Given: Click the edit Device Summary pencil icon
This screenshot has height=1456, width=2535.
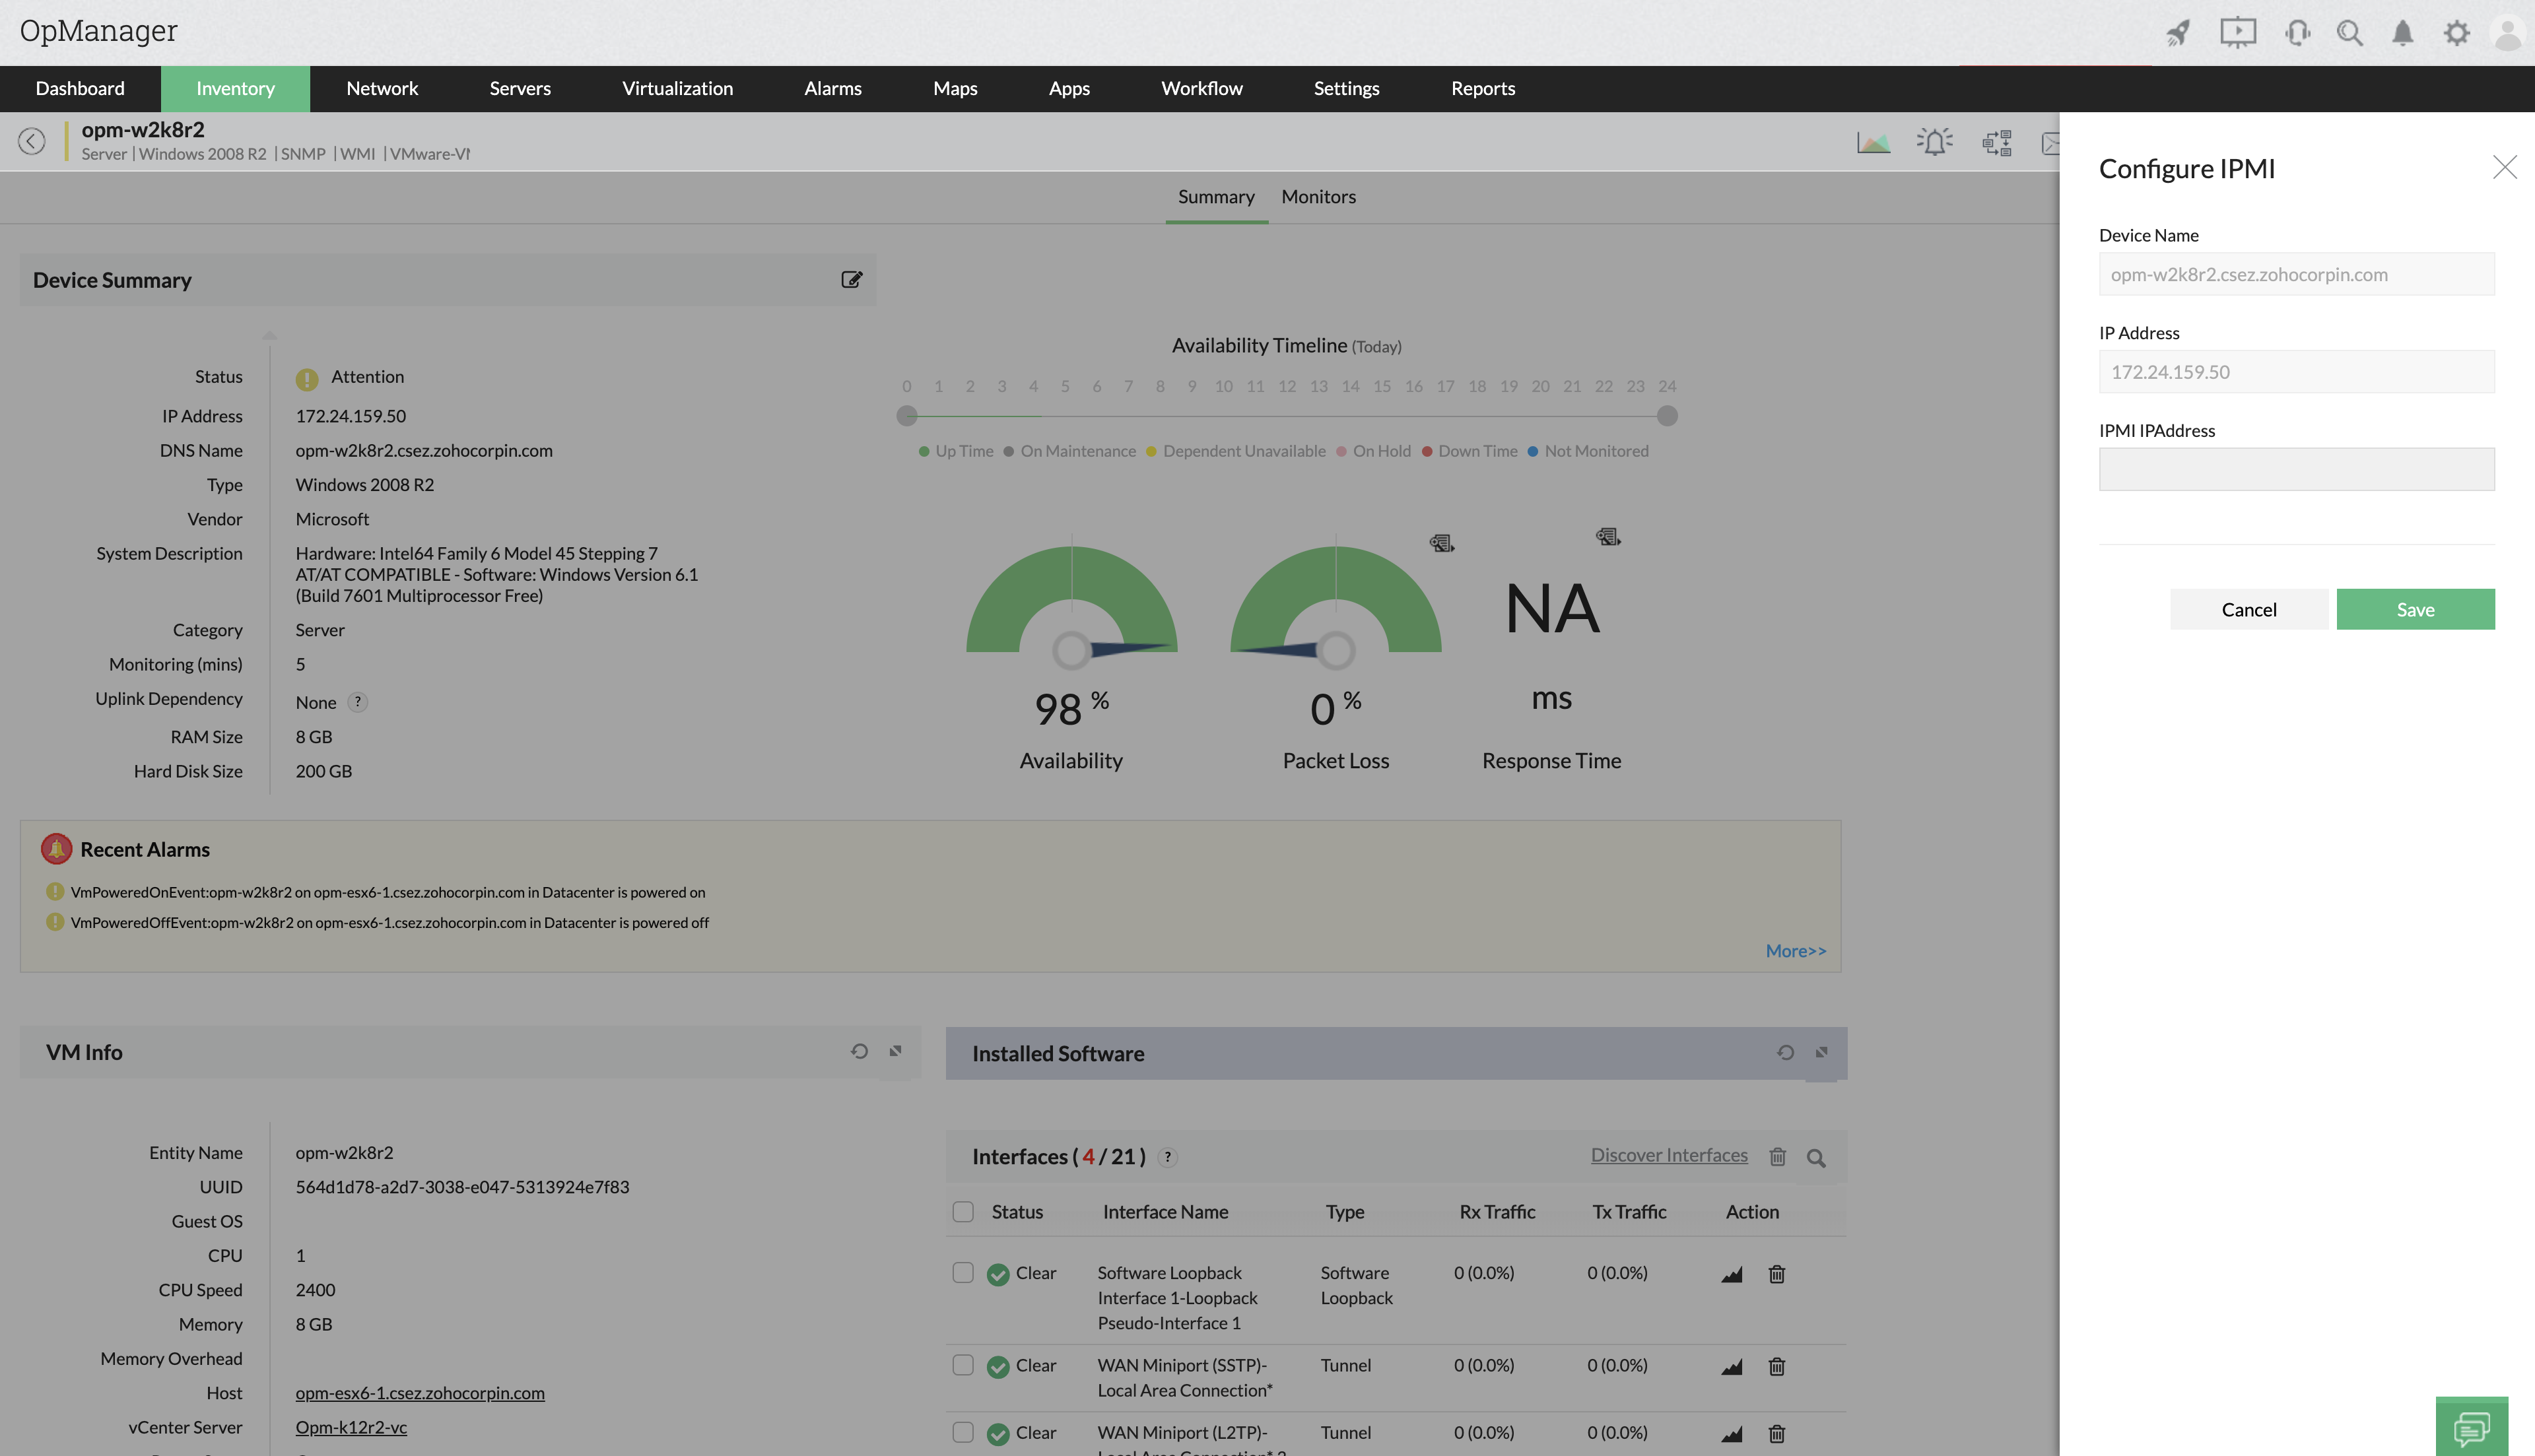Looking at the screenshot, I should point(851,280).
